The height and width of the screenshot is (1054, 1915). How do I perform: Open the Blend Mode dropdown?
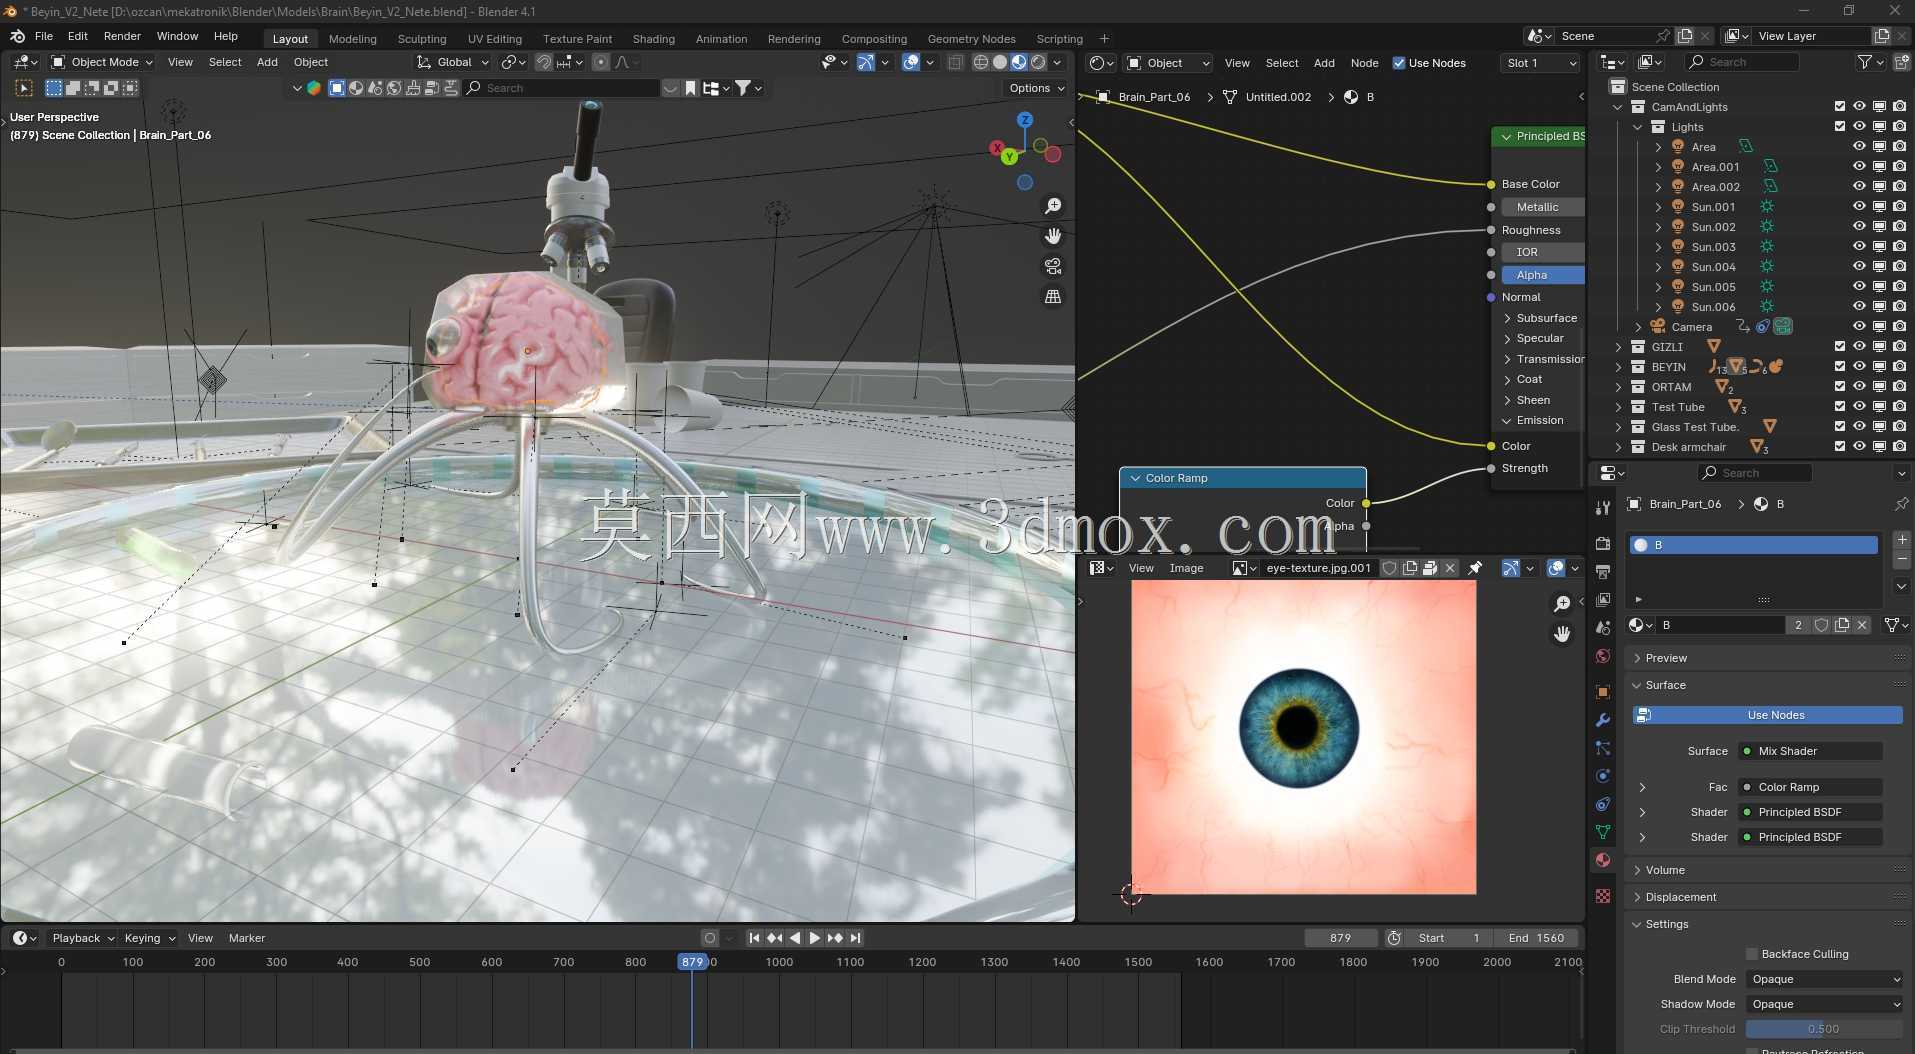click(x=1825, y=979)
